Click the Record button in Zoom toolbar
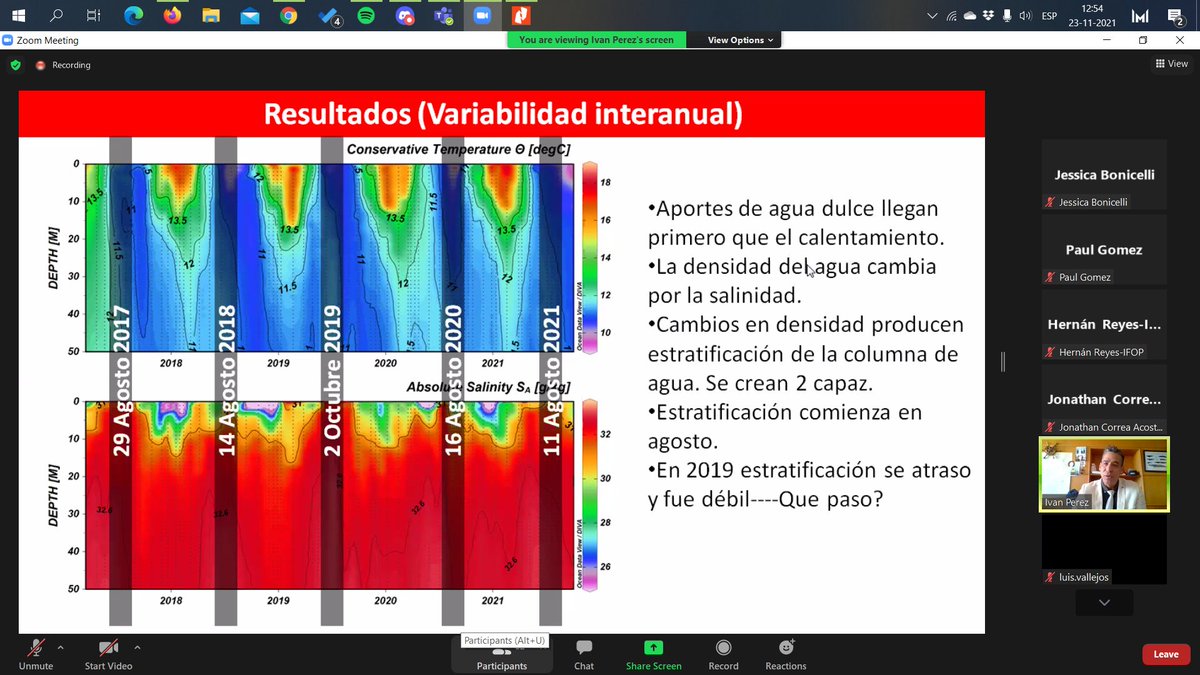This screenshot has width=1200, height=675. tap(724, 655)
